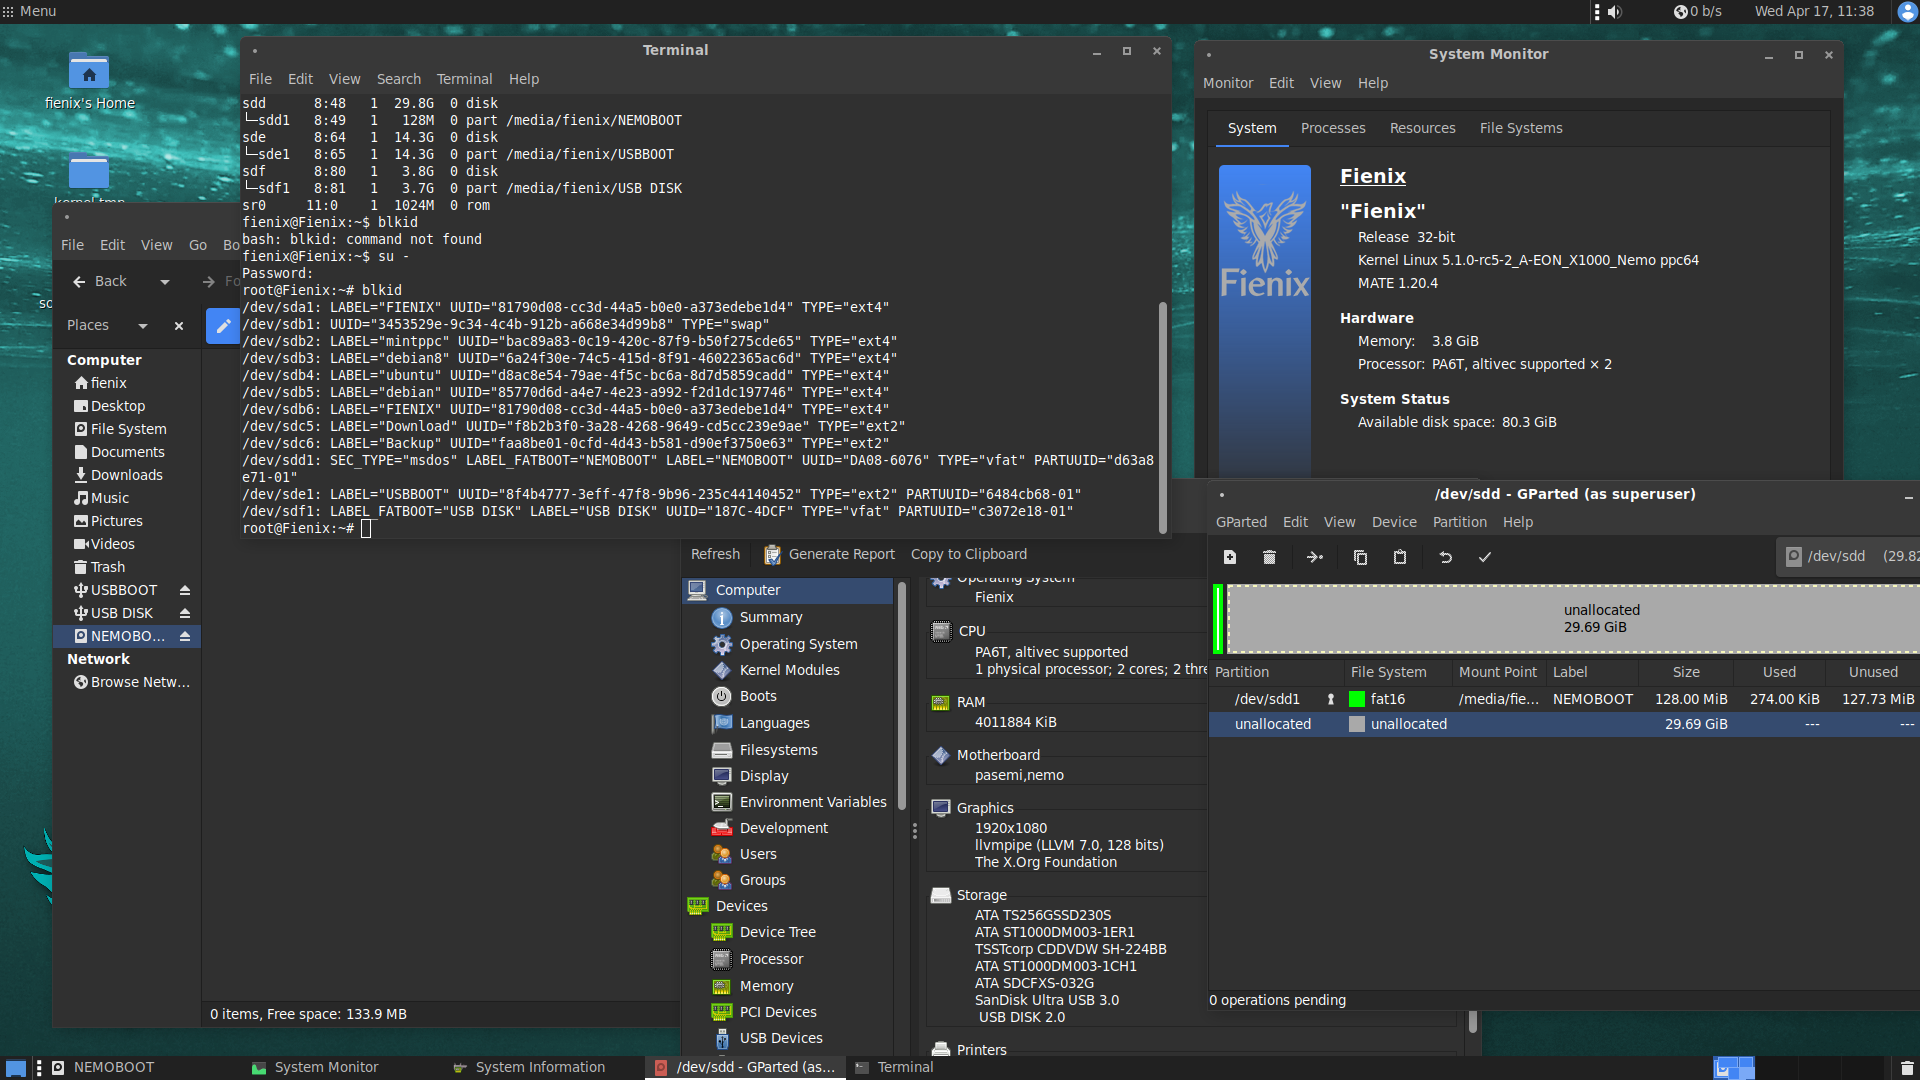Apply all operations with checkmark icon
The height and width of the screenshot is (1080, 1920).
(1485, 557)
